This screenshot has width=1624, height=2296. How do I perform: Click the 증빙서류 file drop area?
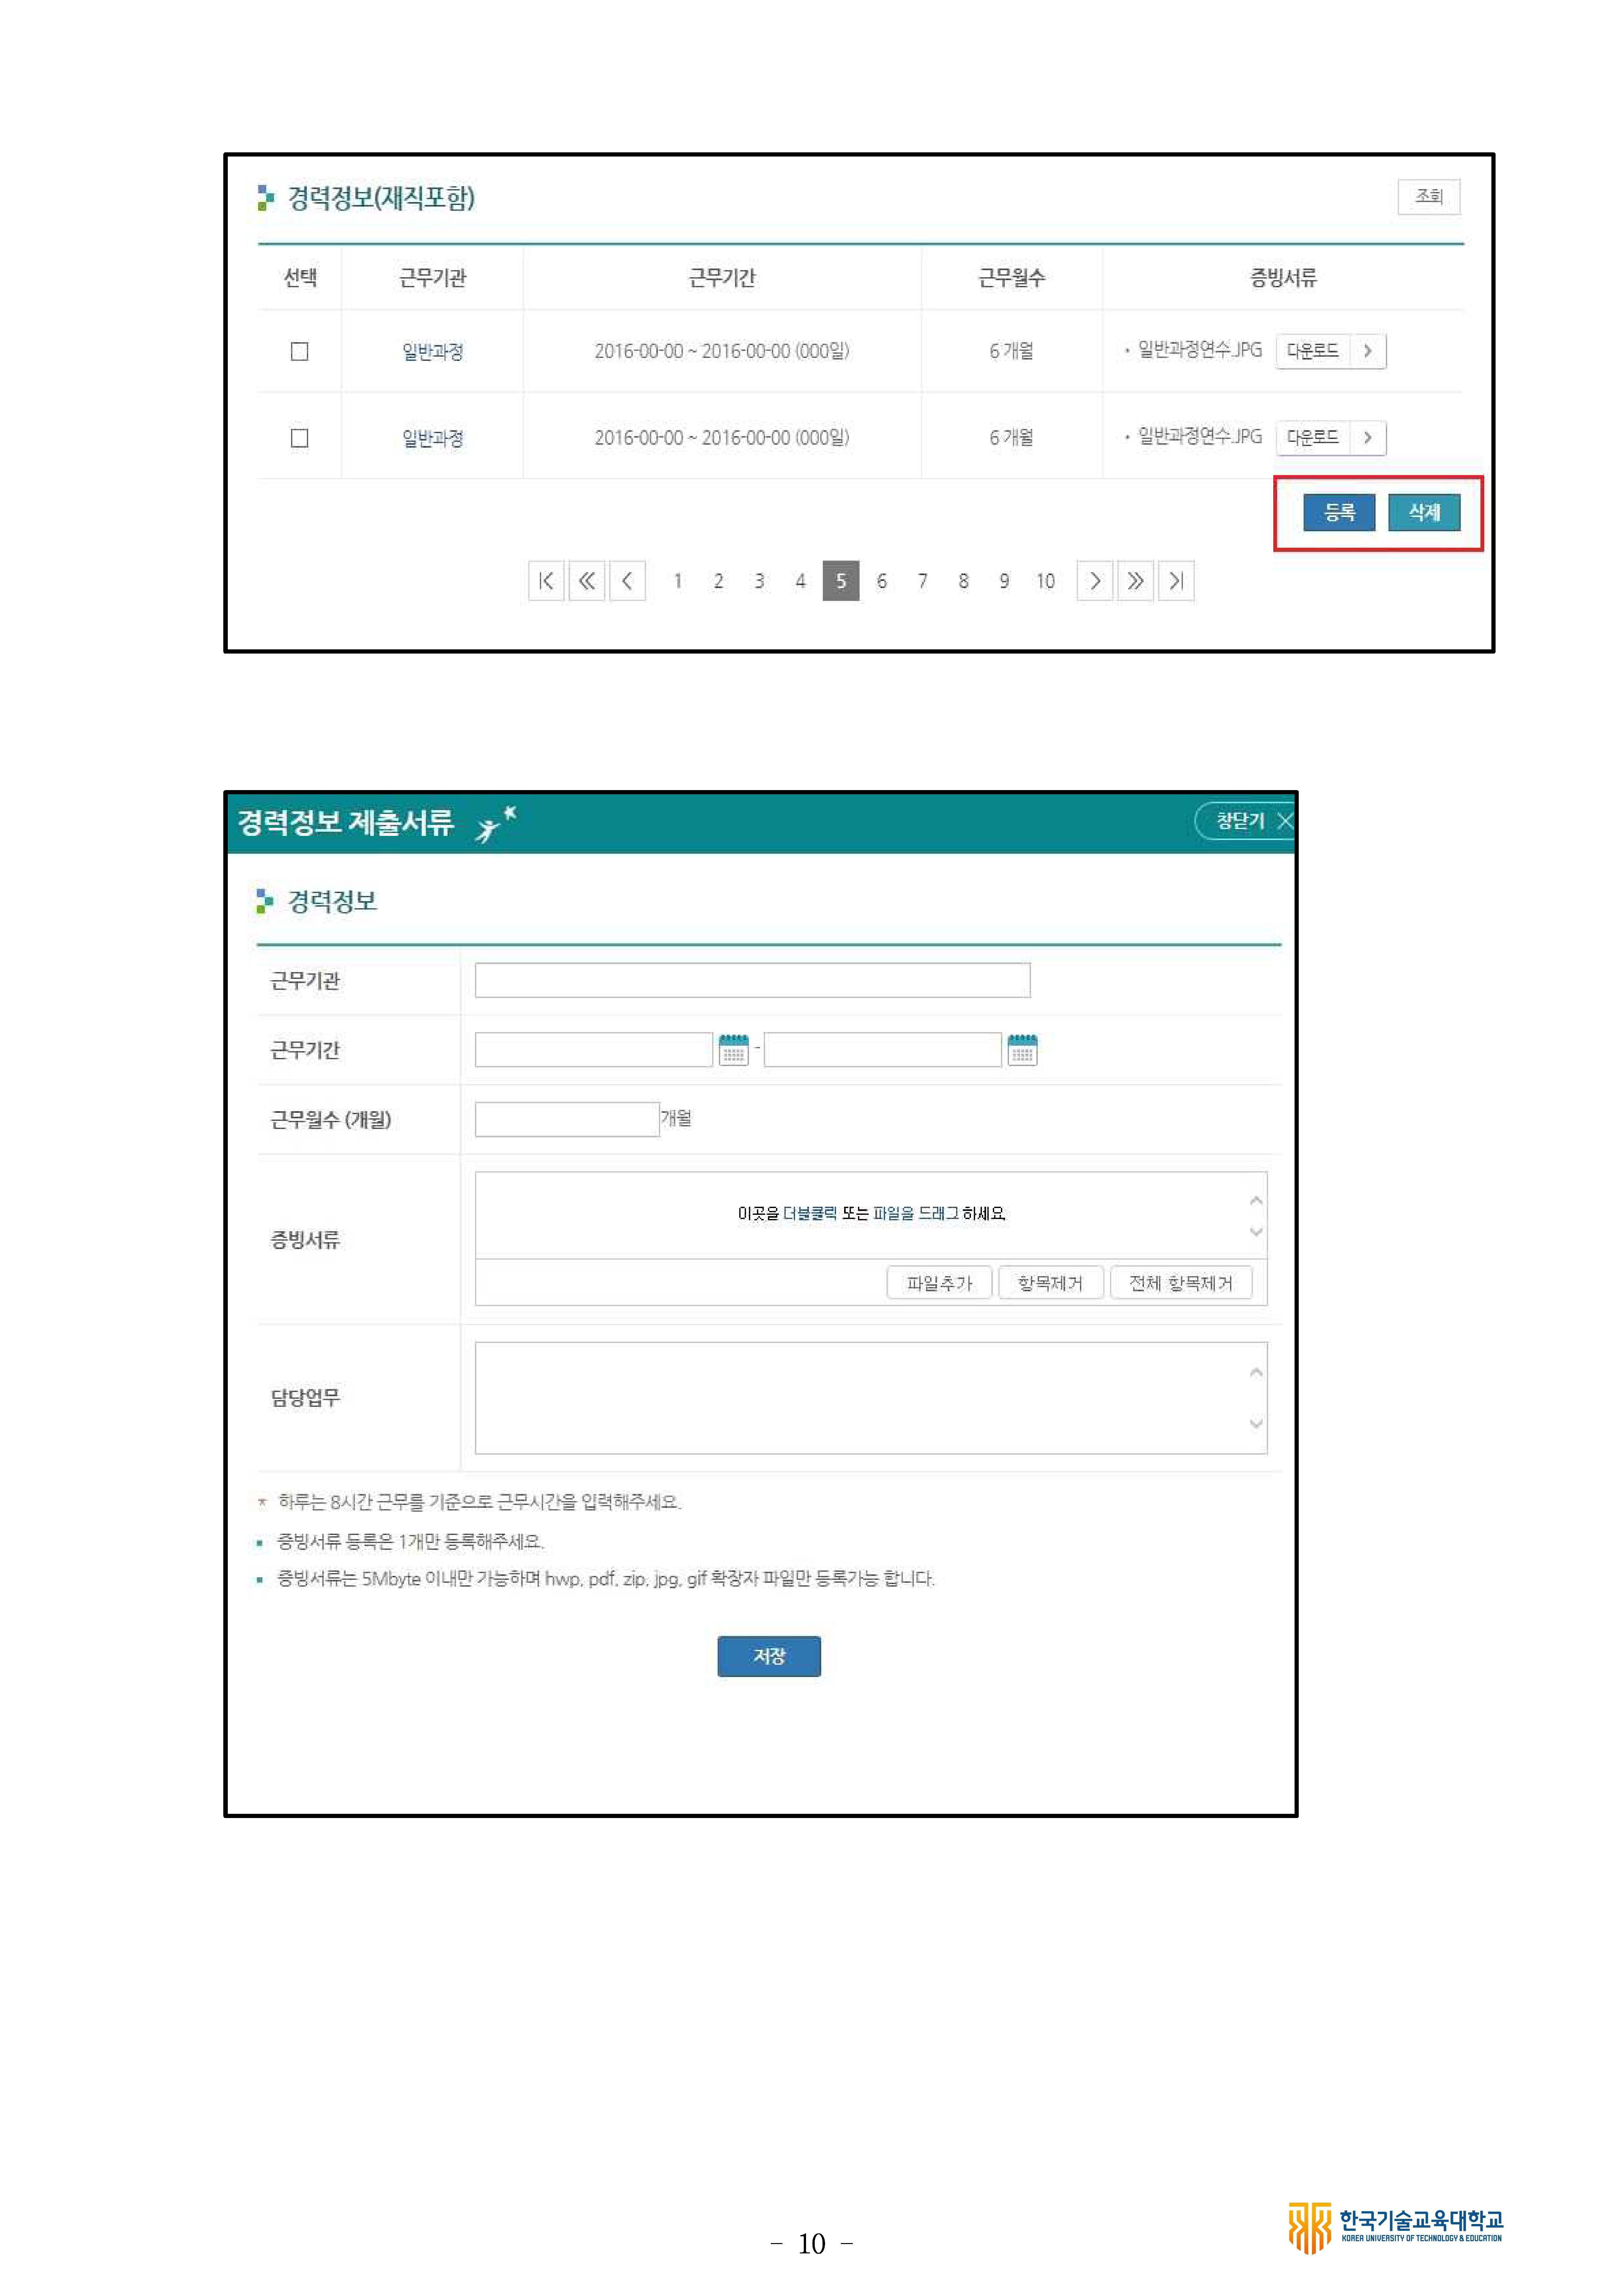871,1215
